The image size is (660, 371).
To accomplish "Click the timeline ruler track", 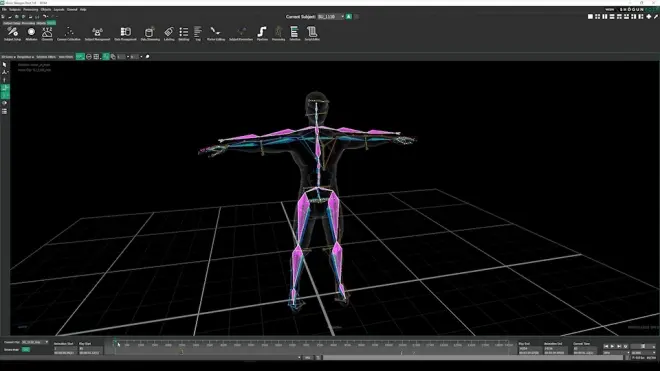I will click(314, 345).
